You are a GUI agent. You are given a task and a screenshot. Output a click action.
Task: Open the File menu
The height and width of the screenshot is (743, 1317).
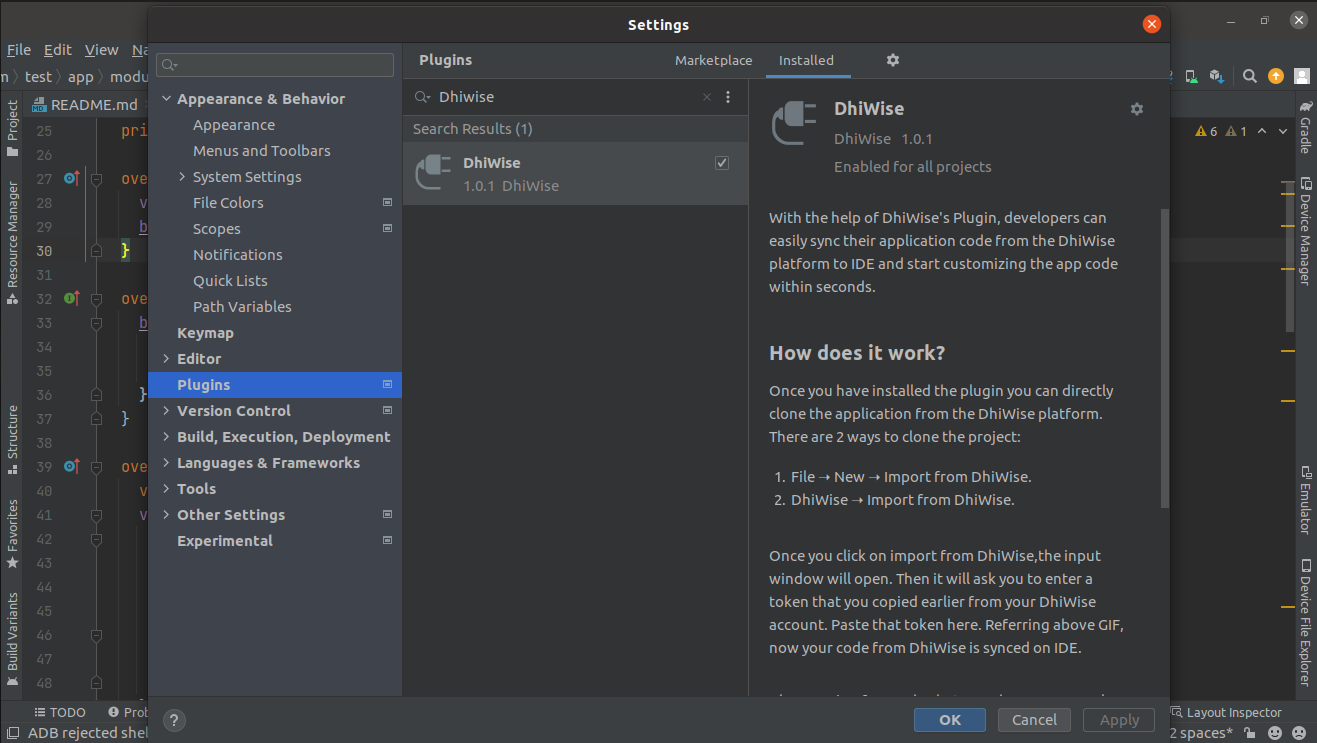coord(19,50)
